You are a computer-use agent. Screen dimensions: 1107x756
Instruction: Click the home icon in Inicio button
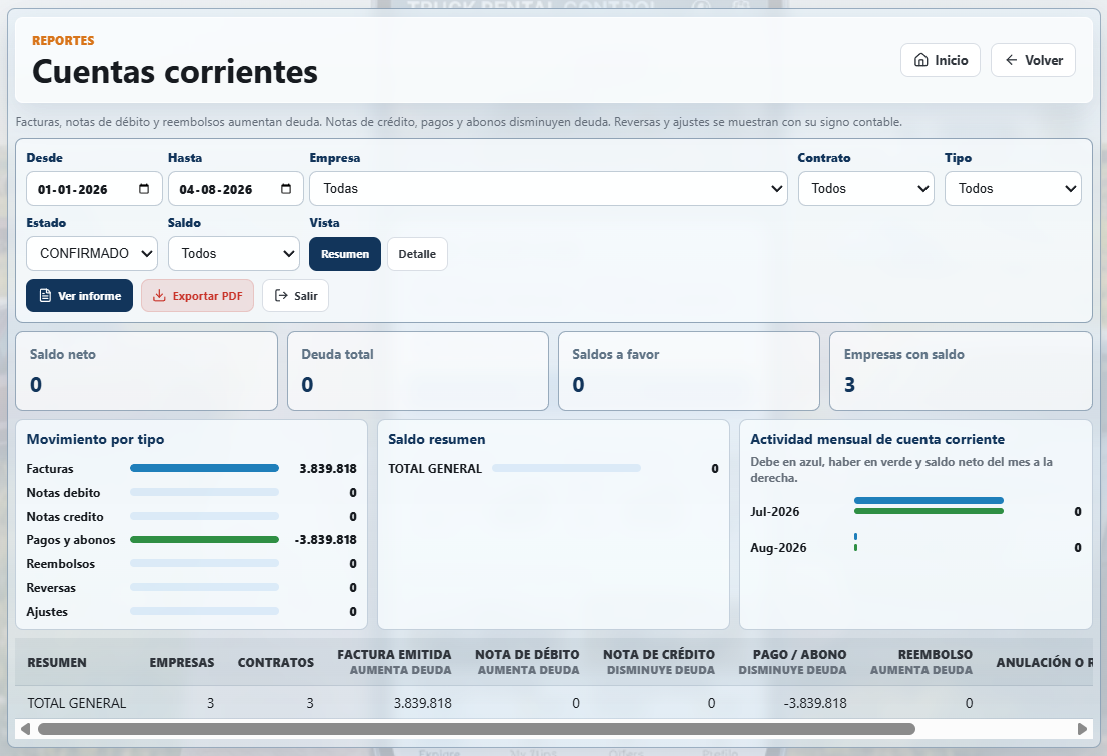pyautogui.click(x=921, y=60)
